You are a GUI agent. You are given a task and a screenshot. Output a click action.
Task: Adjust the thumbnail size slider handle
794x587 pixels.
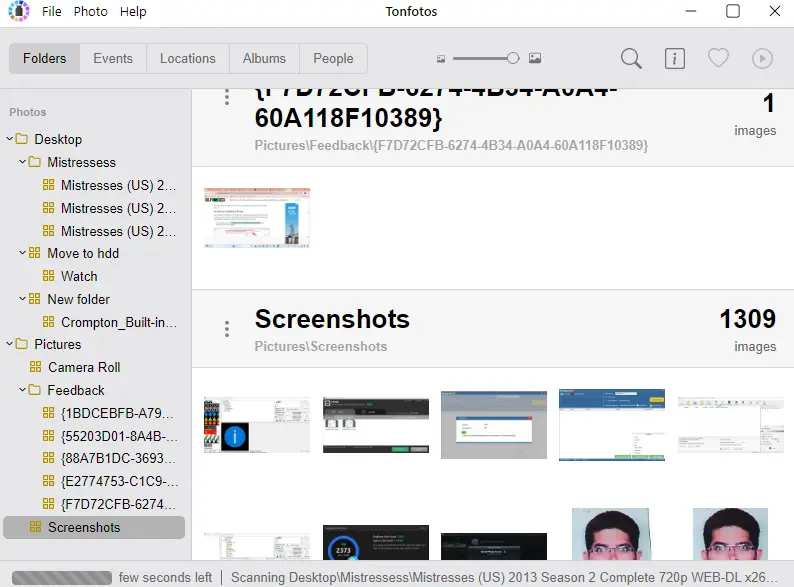[x=513, y=58]
